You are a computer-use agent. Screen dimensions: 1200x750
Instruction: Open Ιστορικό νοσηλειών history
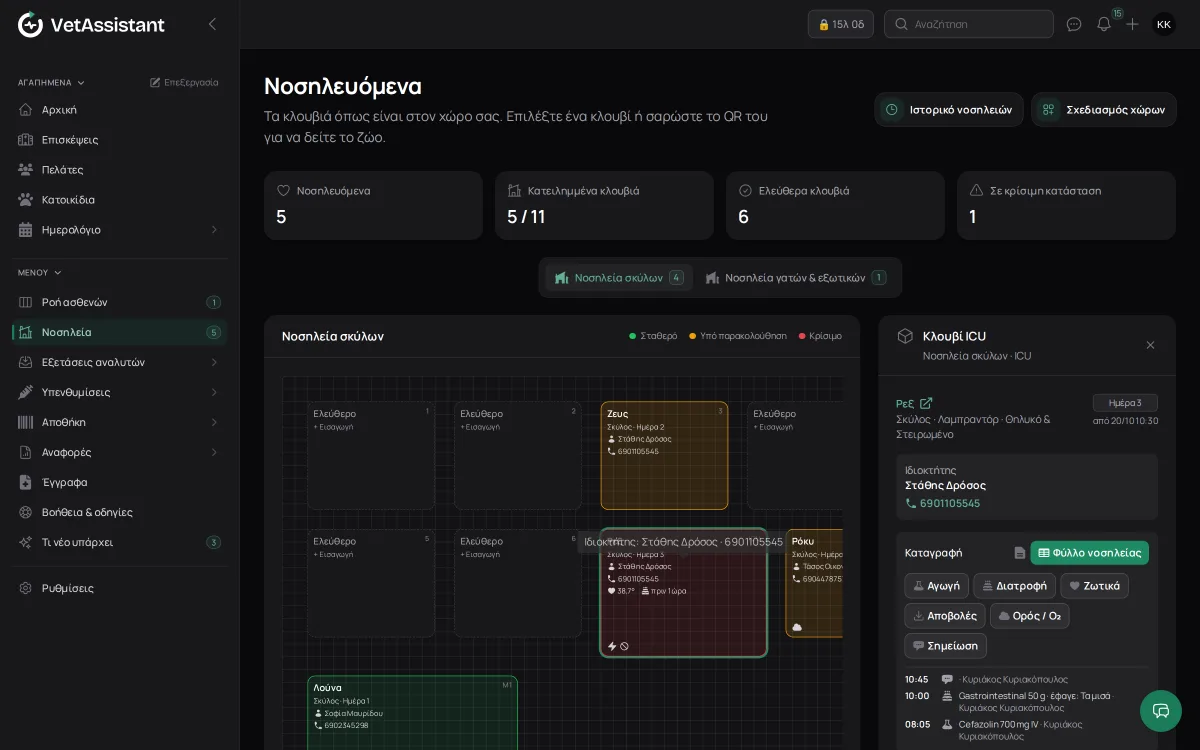(x=949, y=110)
